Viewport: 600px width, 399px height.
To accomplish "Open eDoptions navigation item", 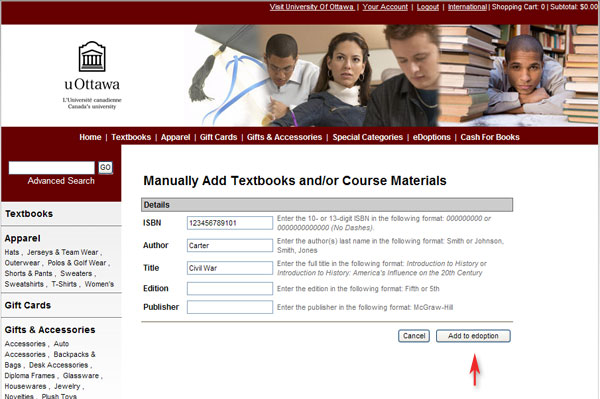I will [x=432, y=137].
